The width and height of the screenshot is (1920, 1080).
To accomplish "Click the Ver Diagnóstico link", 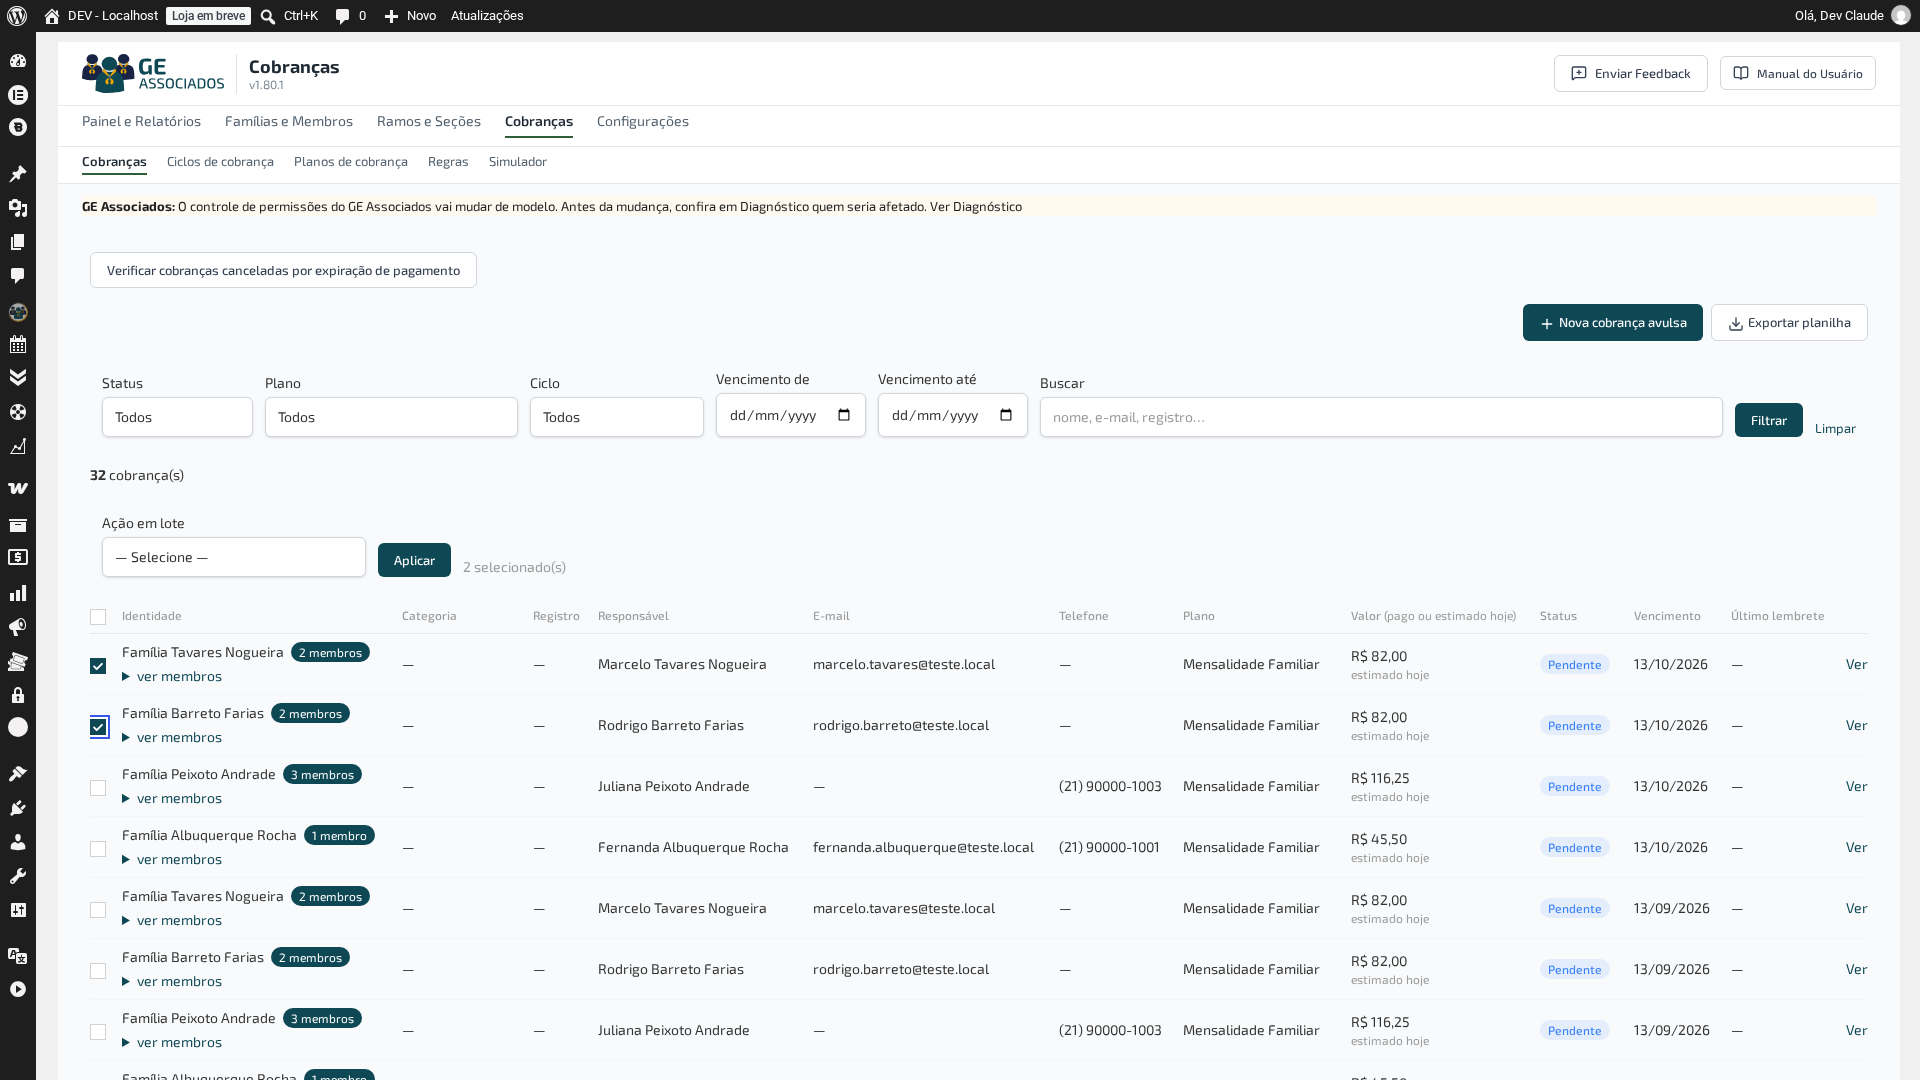I will 976,206.
